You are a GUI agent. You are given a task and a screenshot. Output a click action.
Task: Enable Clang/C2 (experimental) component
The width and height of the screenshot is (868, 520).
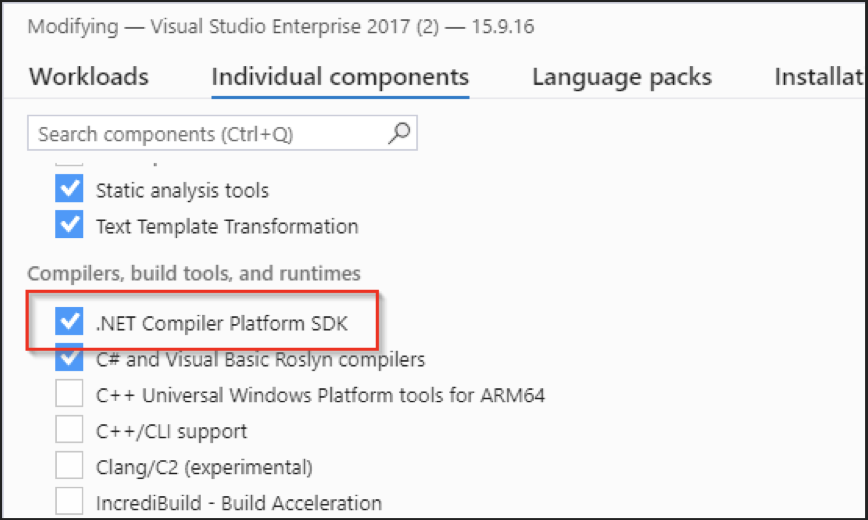pyautogui.click(x=70, y=466)
